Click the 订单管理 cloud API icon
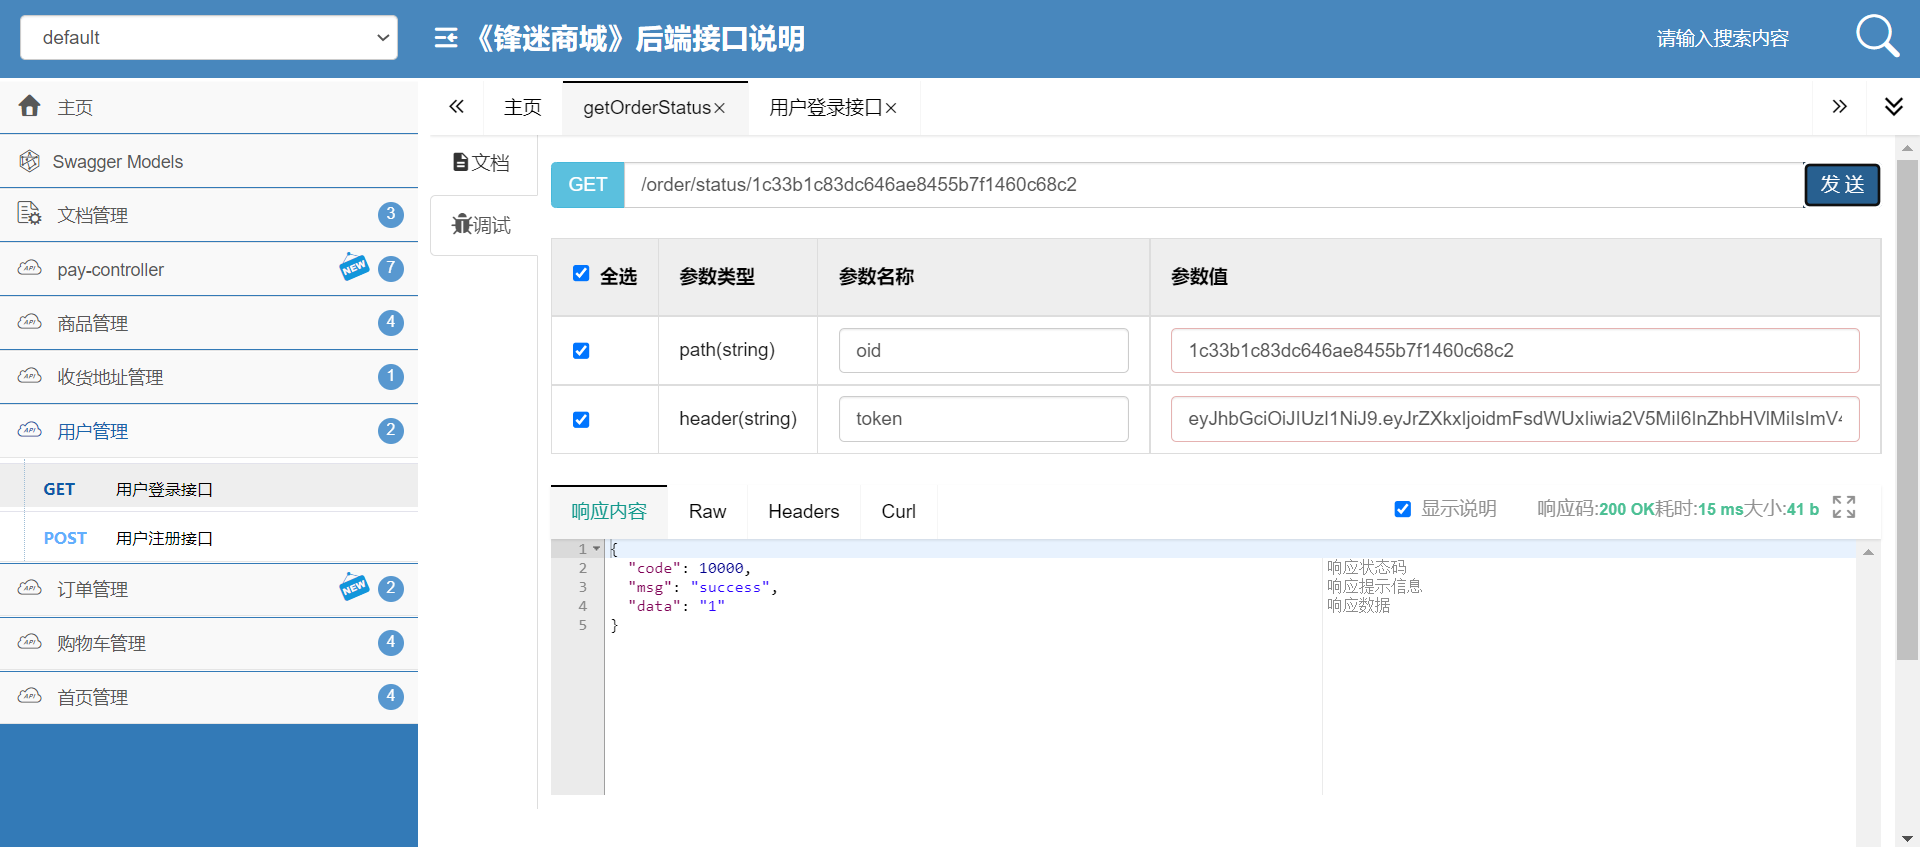The width and height of the screenshot is (1920, 847). pyautogui.click(x=30, y=588)
